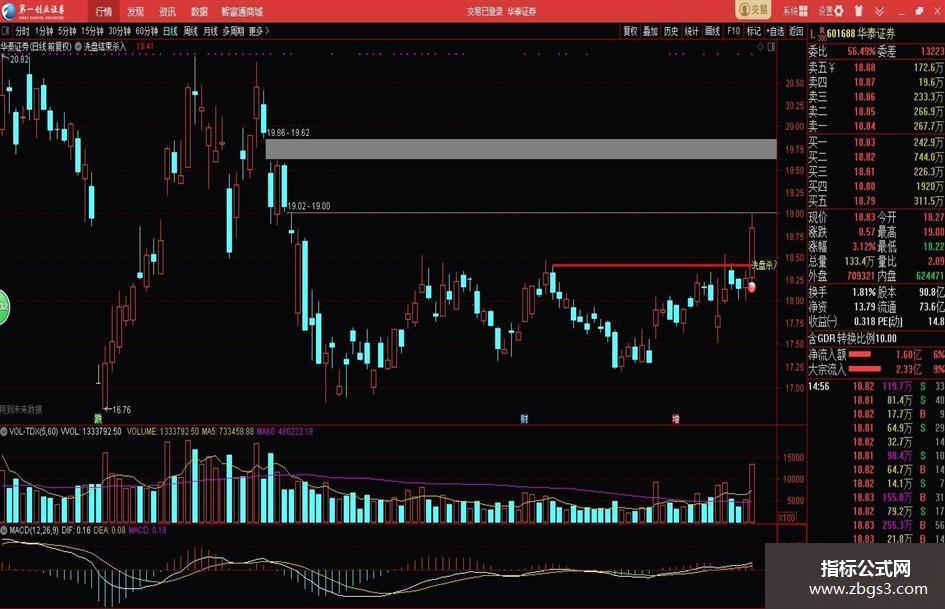
Task: Click the X100 volume scale label
Action: pyautogui.click(x=786, y=517)
